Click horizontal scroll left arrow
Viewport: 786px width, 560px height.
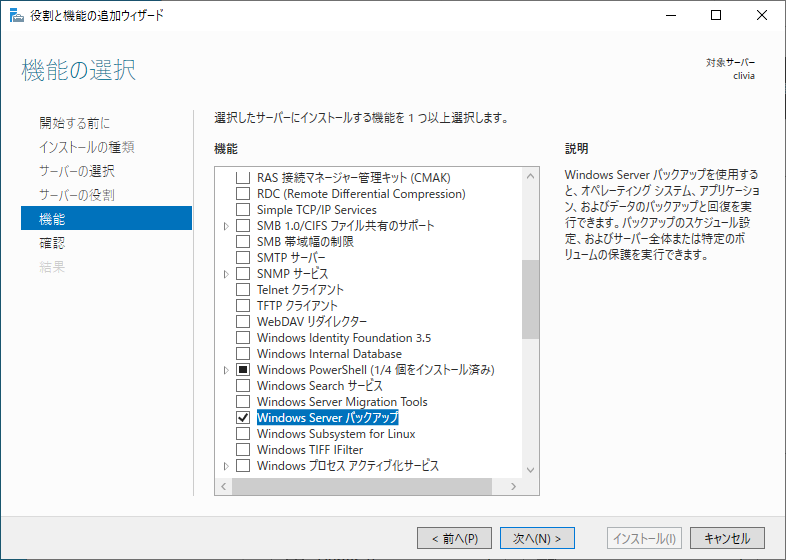point(224,486)
